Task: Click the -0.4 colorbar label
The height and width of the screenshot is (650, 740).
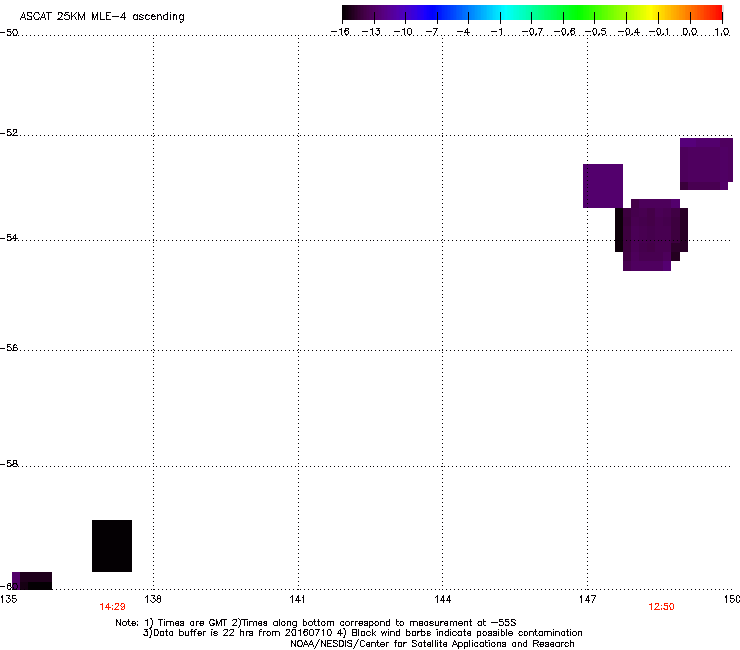Action: [x=629, y=32]
